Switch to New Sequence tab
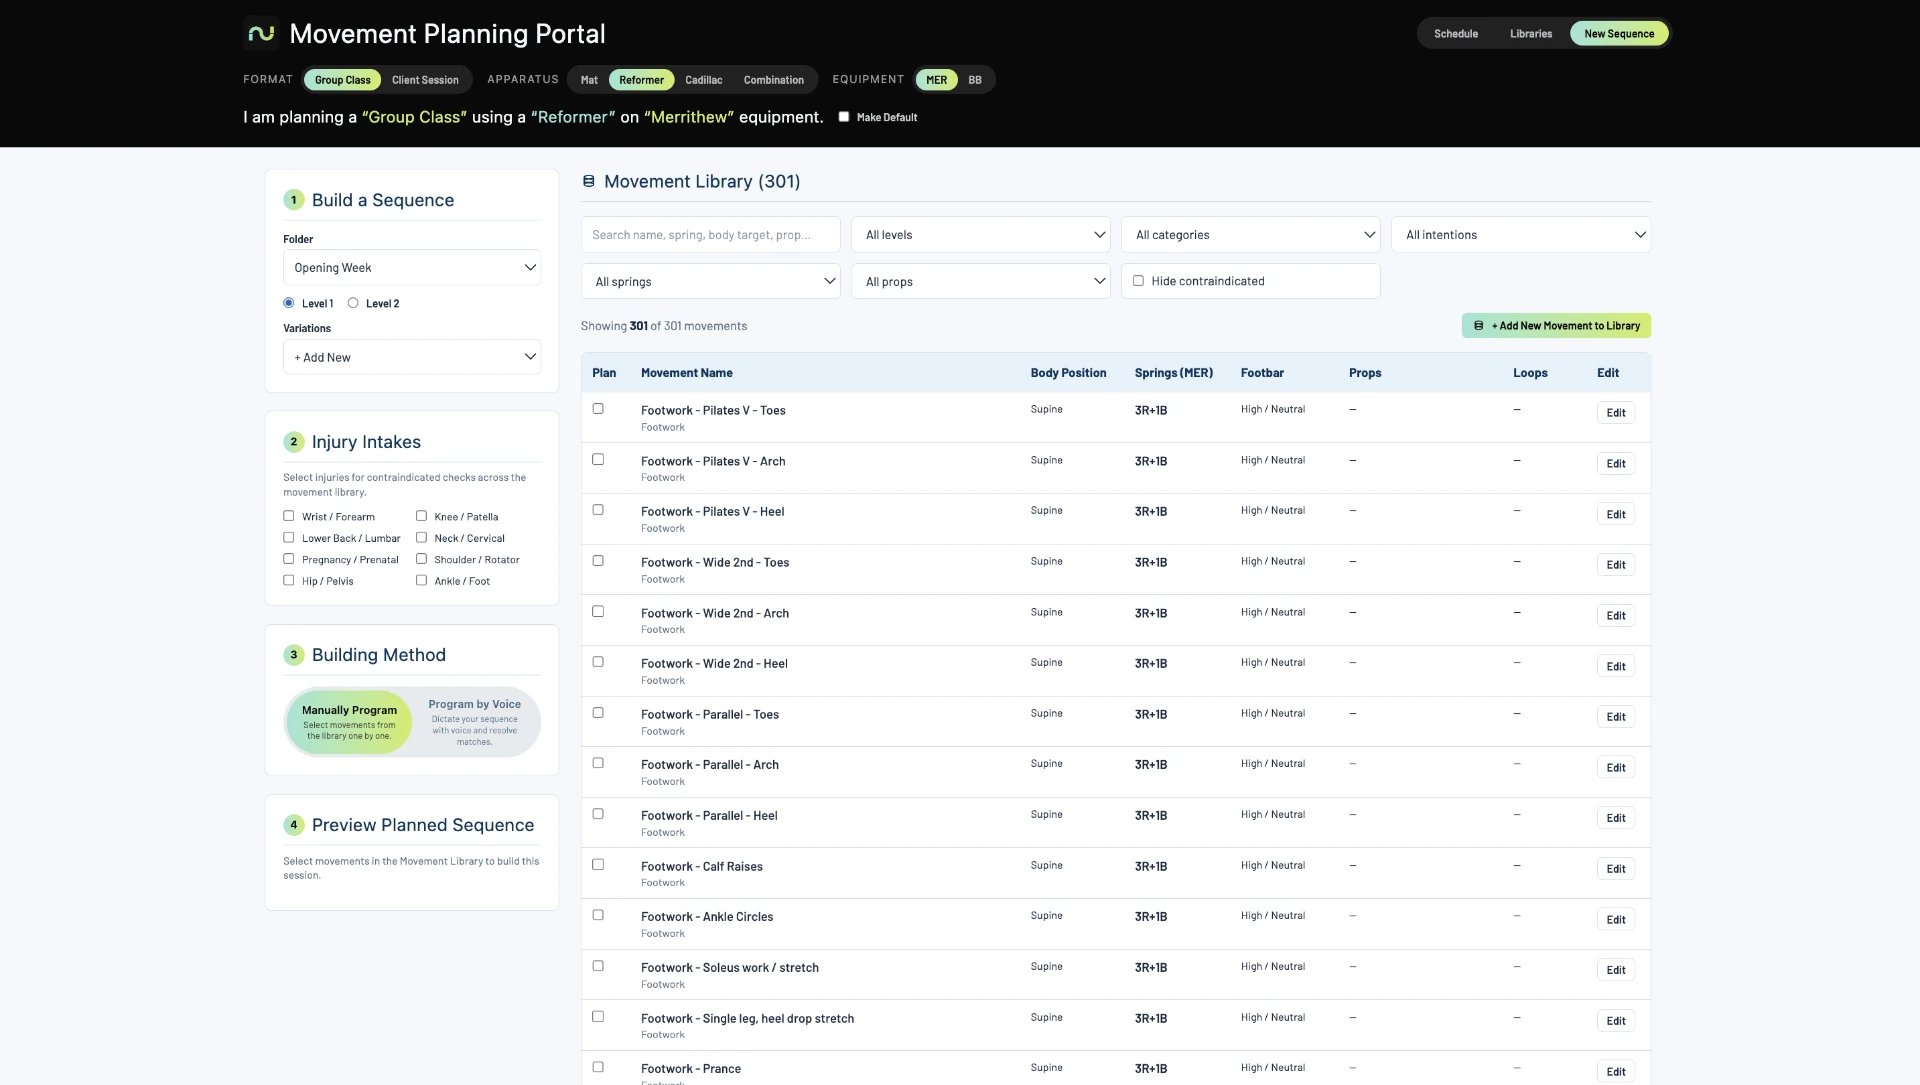The height and width of the screenshot is (1085, 1920). coord(1619,34)
